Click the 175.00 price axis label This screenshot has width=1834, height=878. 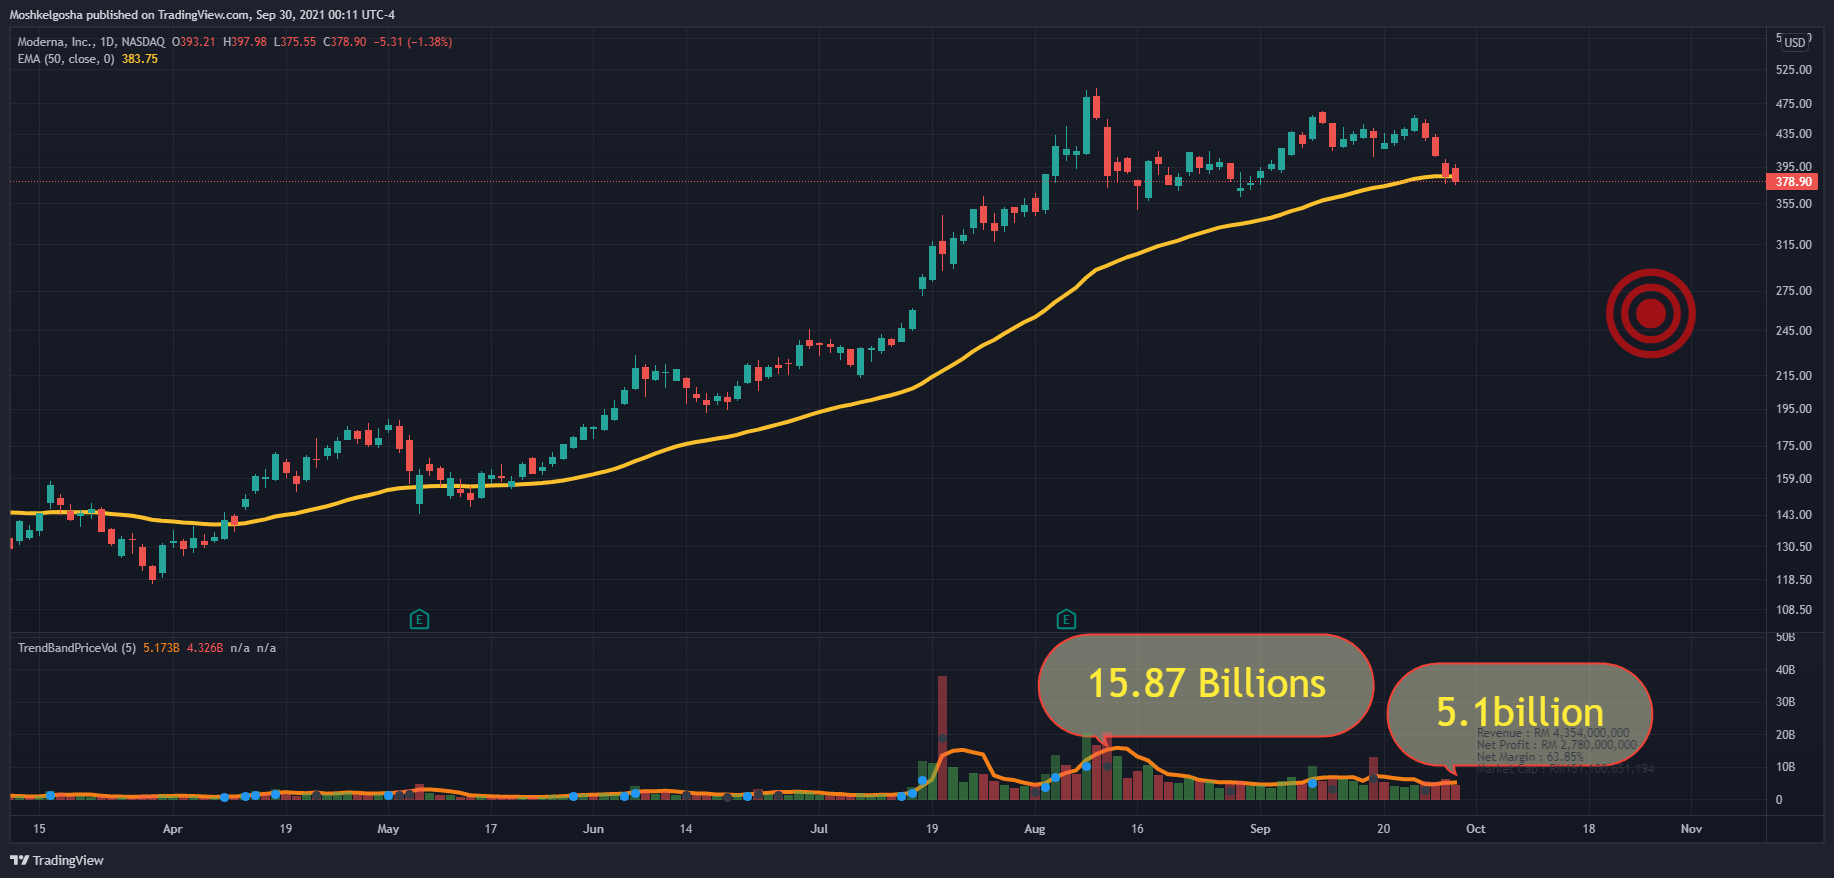1794,446
